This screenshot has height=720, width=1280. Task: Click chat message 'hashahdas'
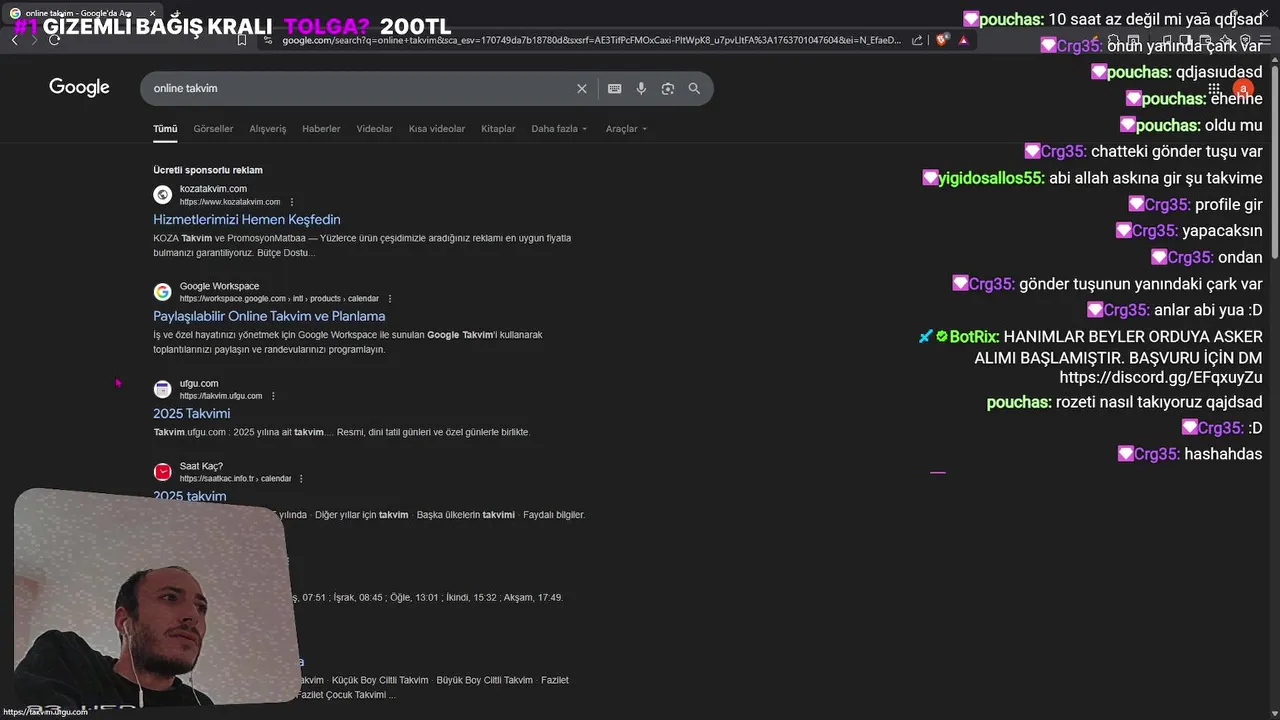pyautogui.click(x=1223, y=454)
